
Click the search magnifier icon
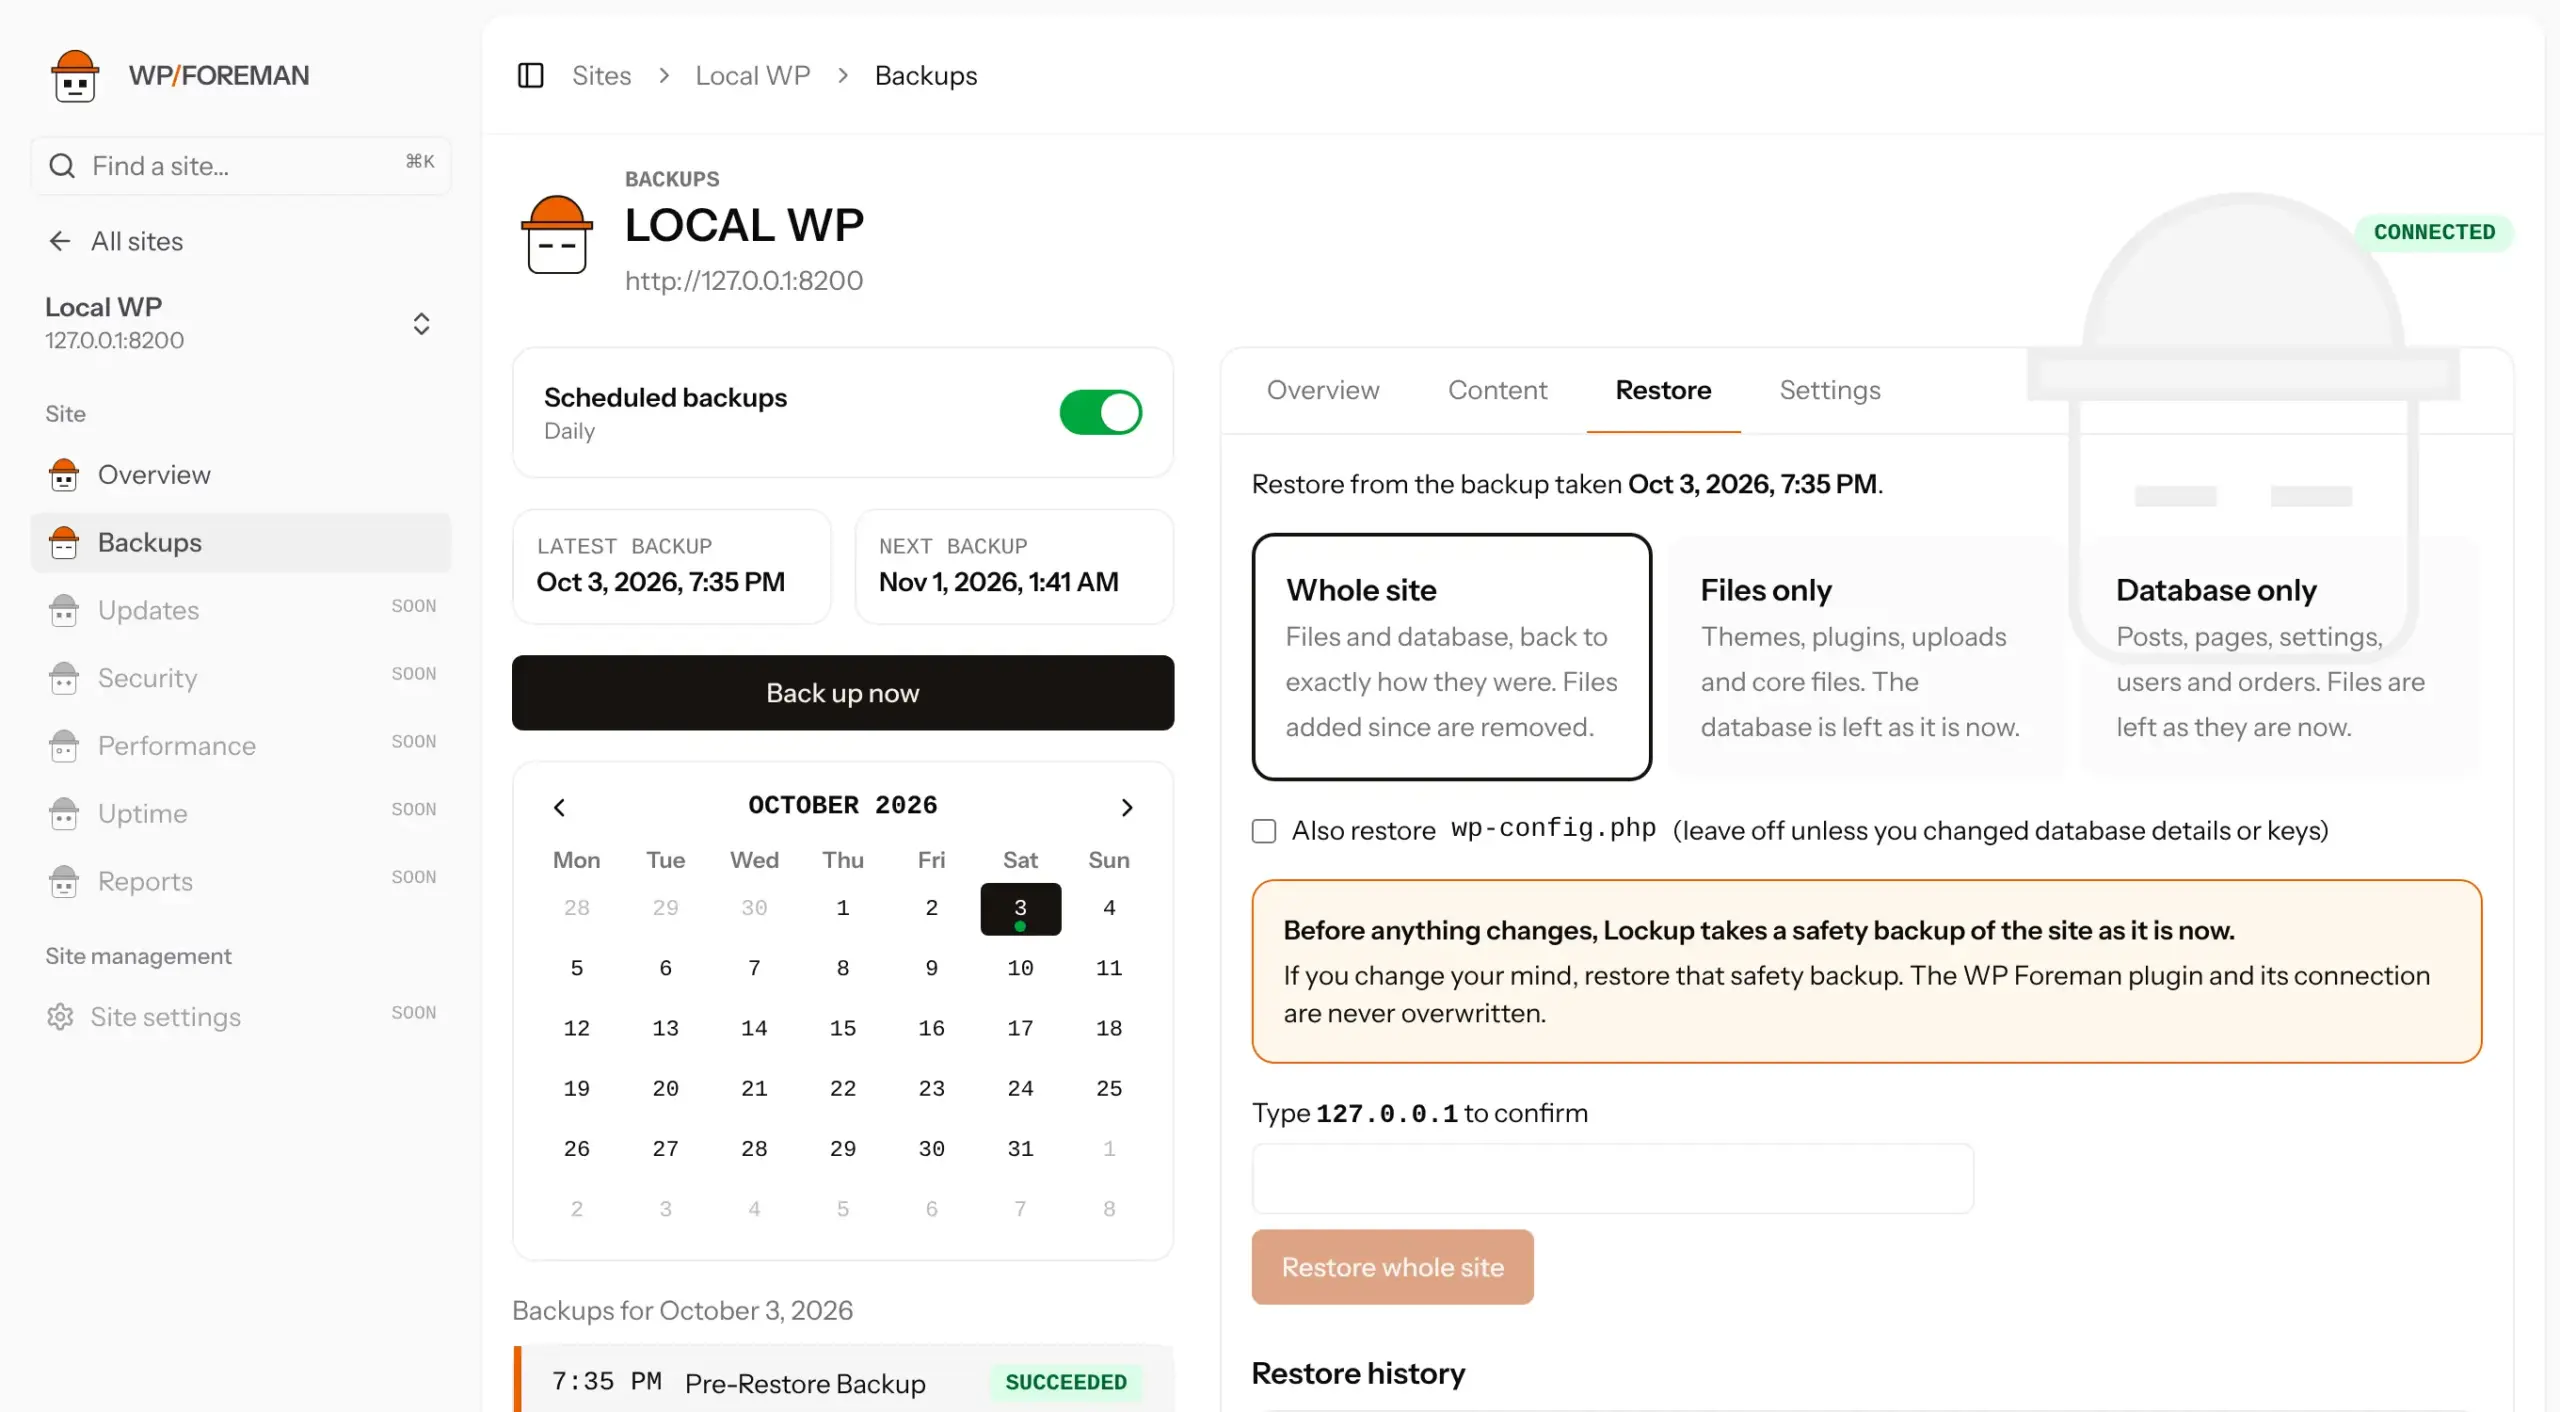click(62, 166)
